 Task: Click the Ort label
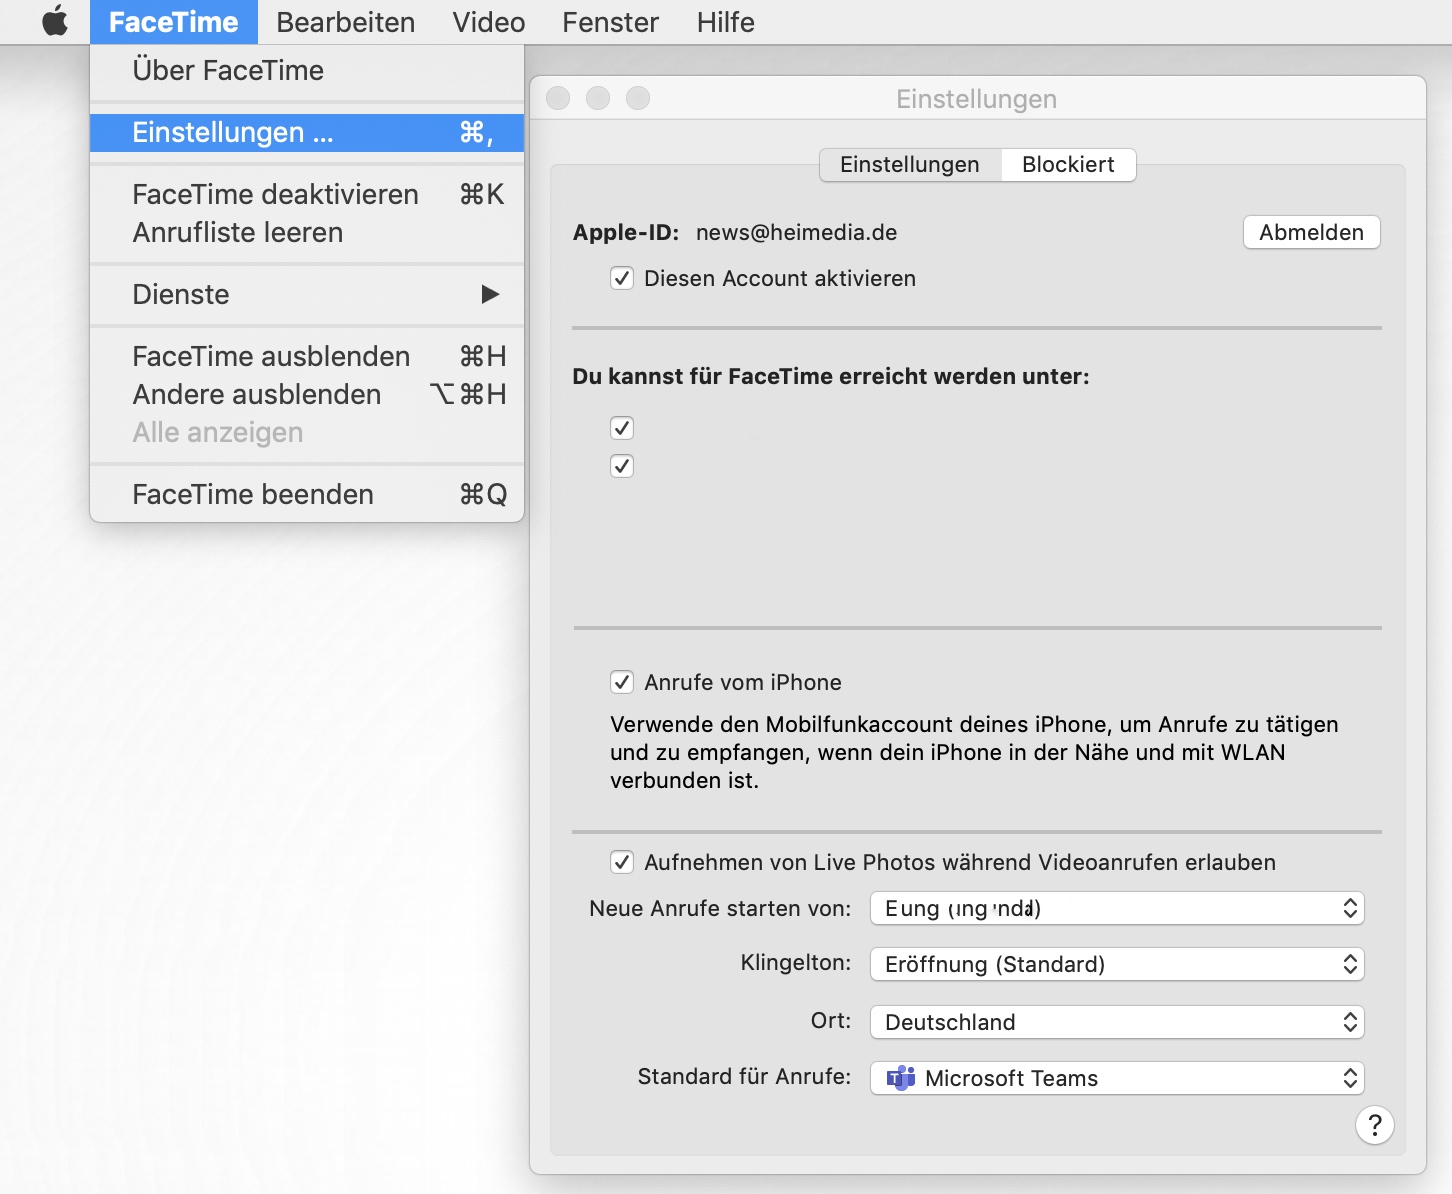click(831, 1020)
